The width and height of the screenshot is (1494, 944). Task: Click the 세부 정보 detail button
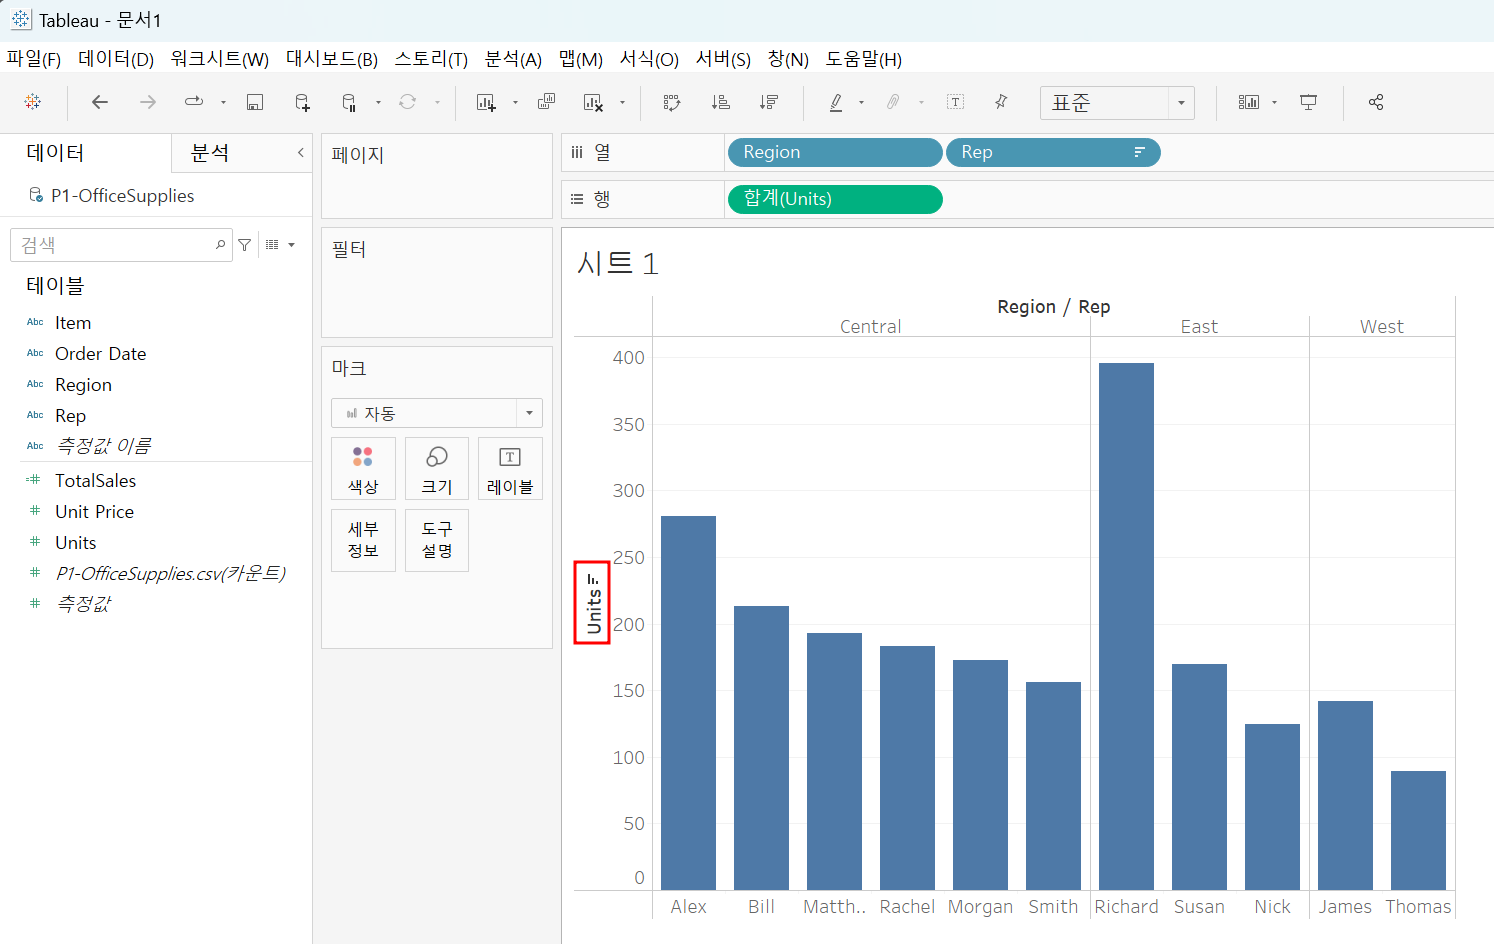click(x=363, y=540)
